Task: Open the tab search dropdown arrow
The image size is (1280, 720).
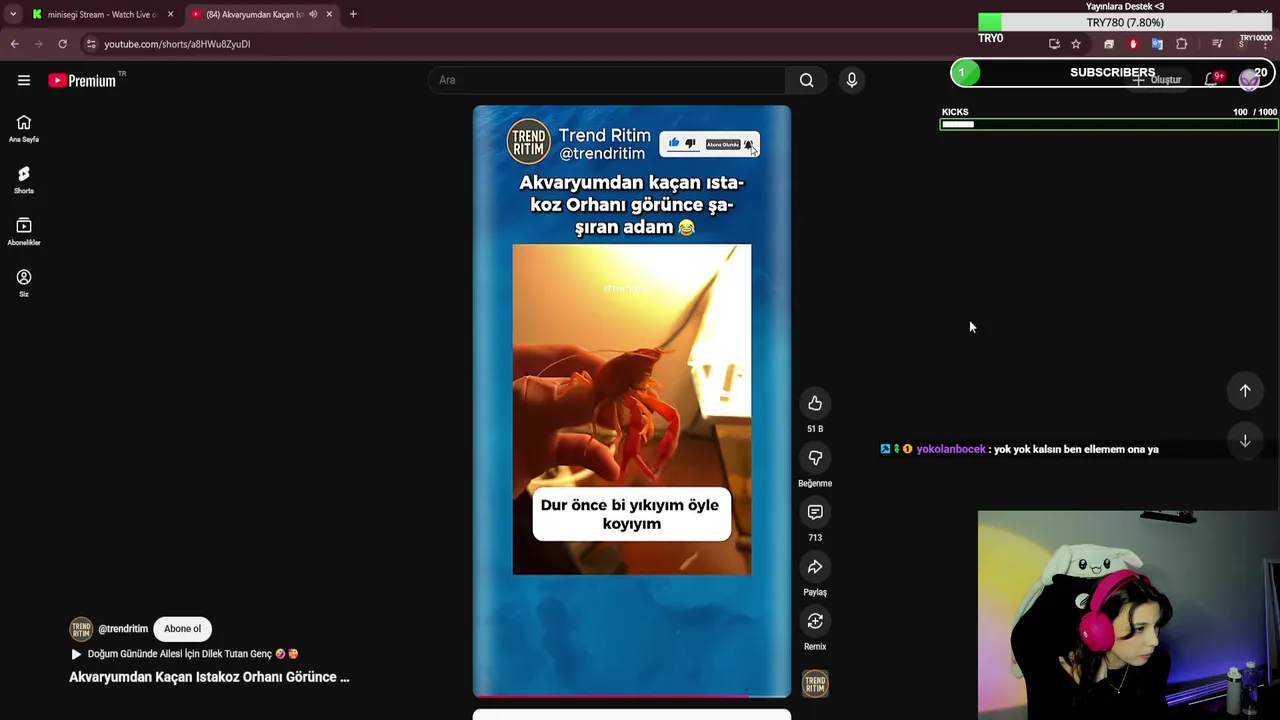Action: tap(12, 14)
